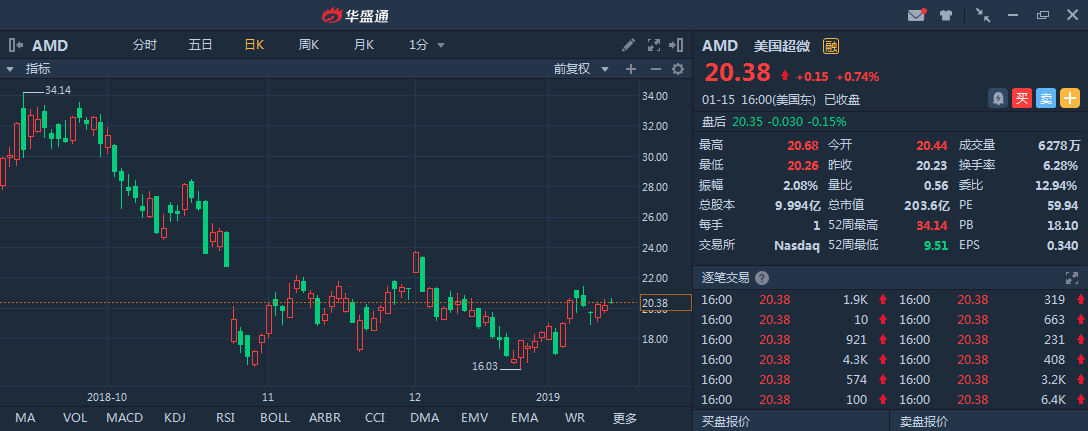This screenshot has width=1088, height=431.
Task: Toggle the DMA indicator
Action: point(424,419)
